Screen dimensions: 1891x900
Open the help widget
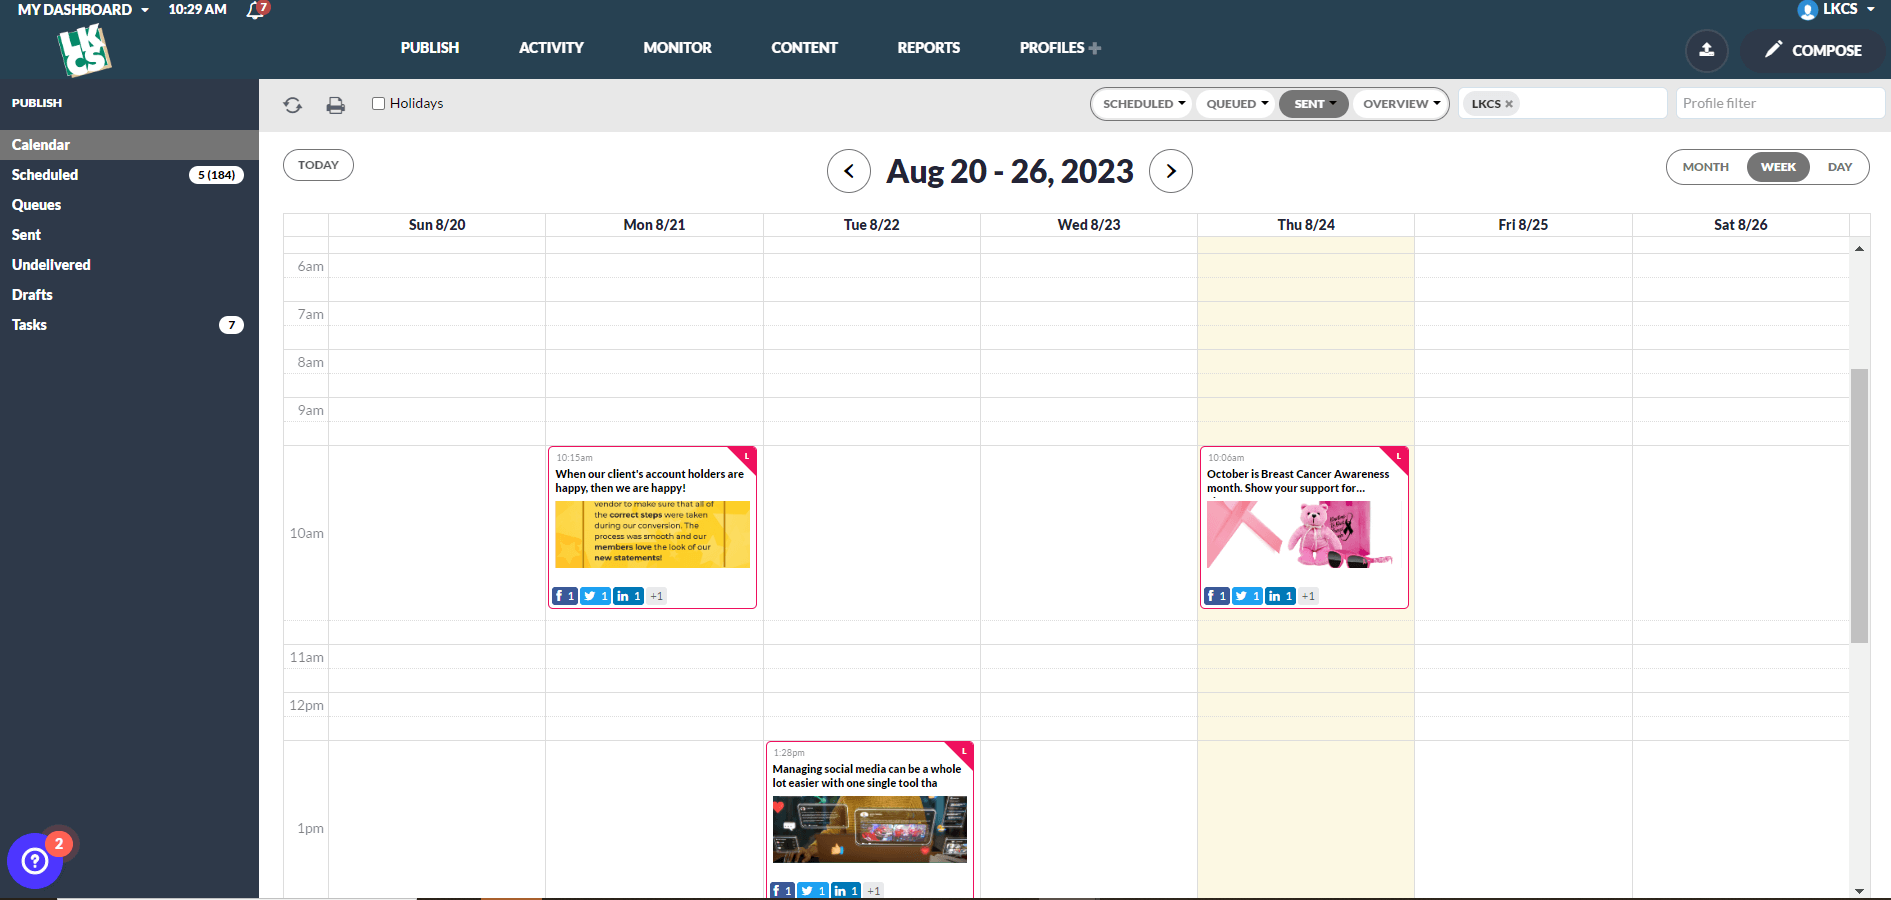[x=35, y=861]
